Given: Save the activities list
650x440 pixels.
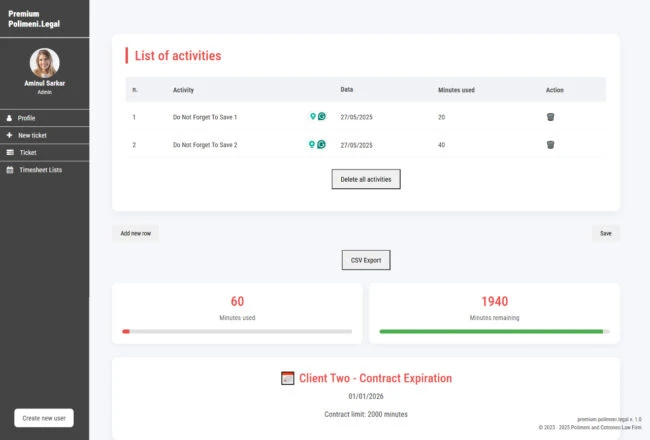Looking at the screenshot, I should click(606, 233).
